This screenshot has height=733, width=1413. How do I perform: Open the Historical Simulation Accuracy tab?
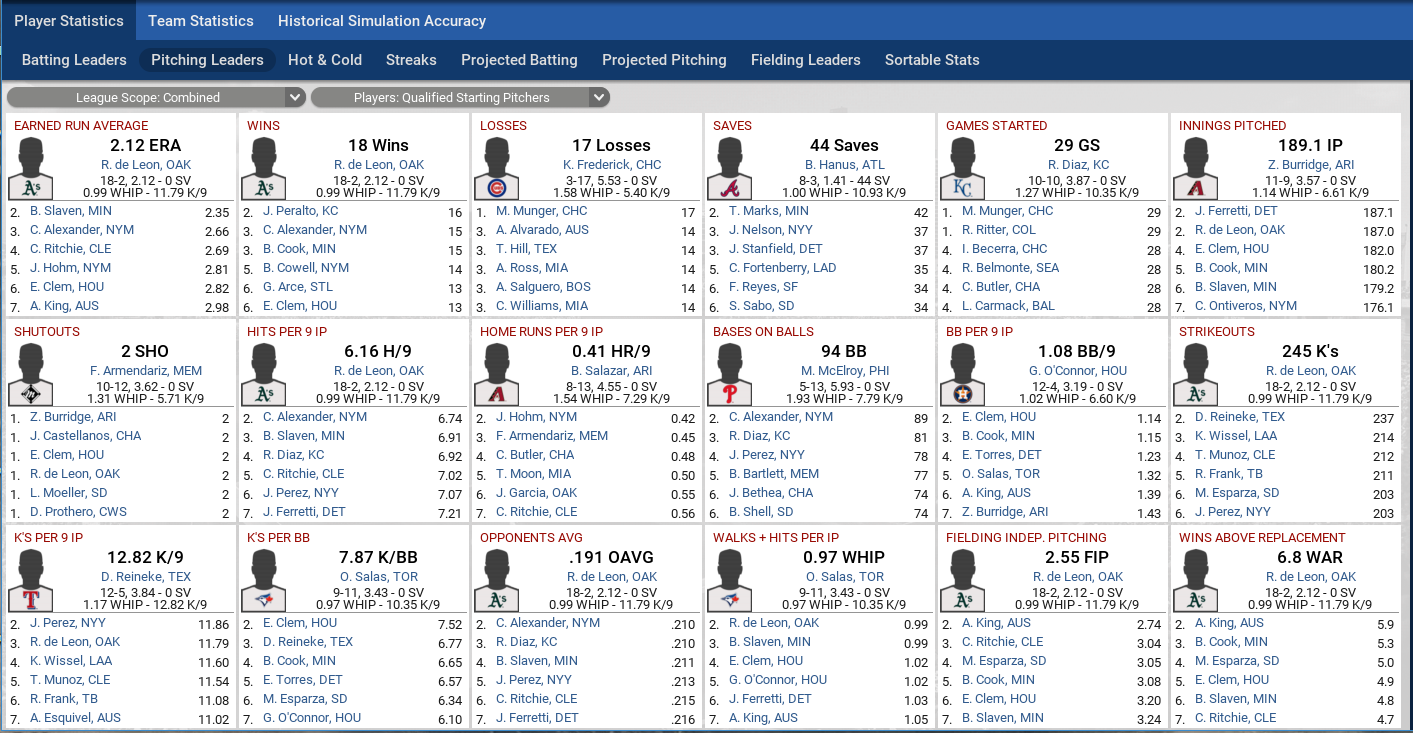pyautogui.click(x=382, y=20)
